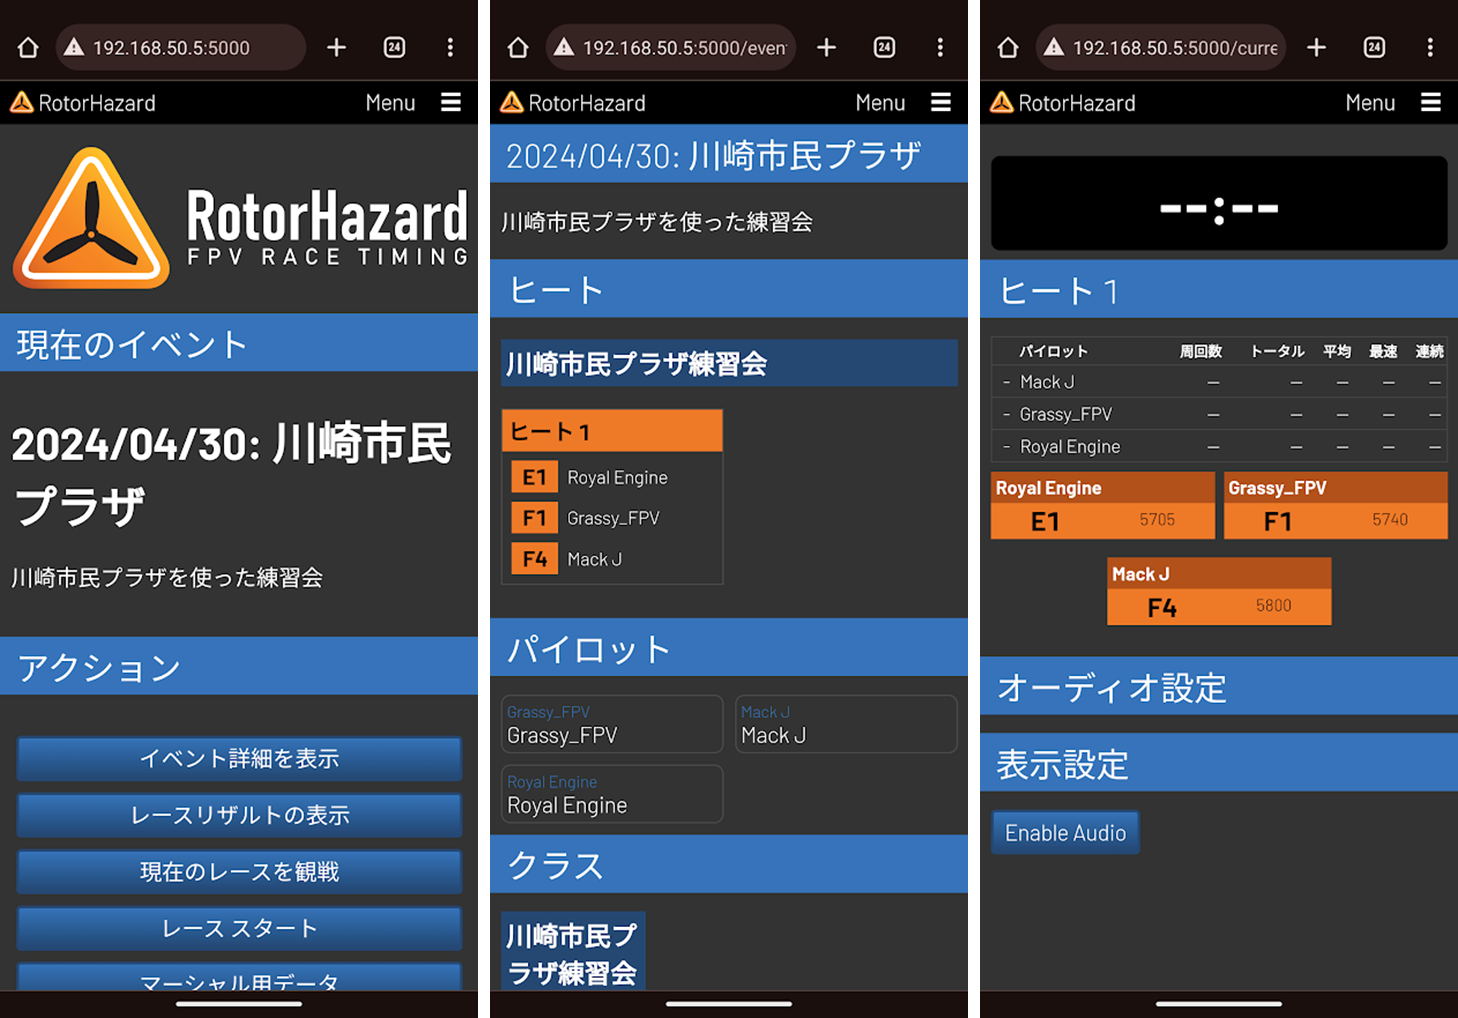Open browser overflow menu in middle phone
The height and width of the screenshot is (1018, 1458).
pyautogui.click(x=940, y=47)
